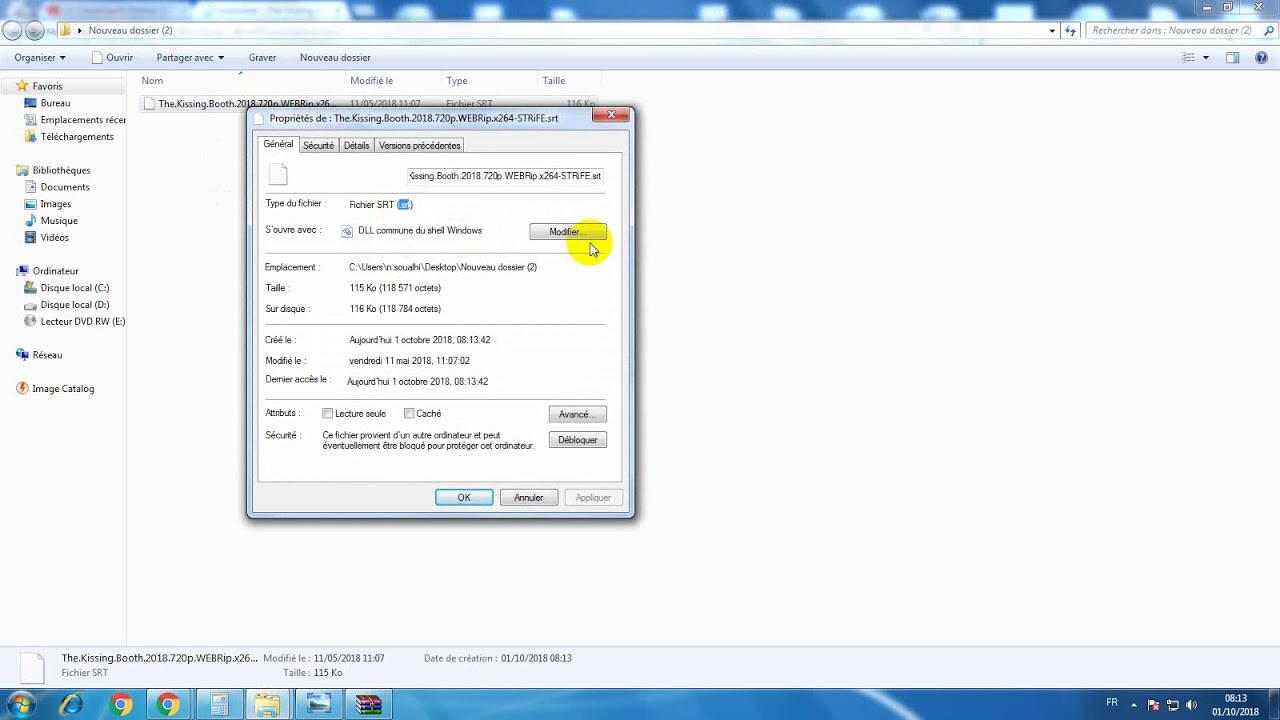Click the refresh button beside address bar
Screen dimensions: 1280x720
click(x=1071, y=31)
